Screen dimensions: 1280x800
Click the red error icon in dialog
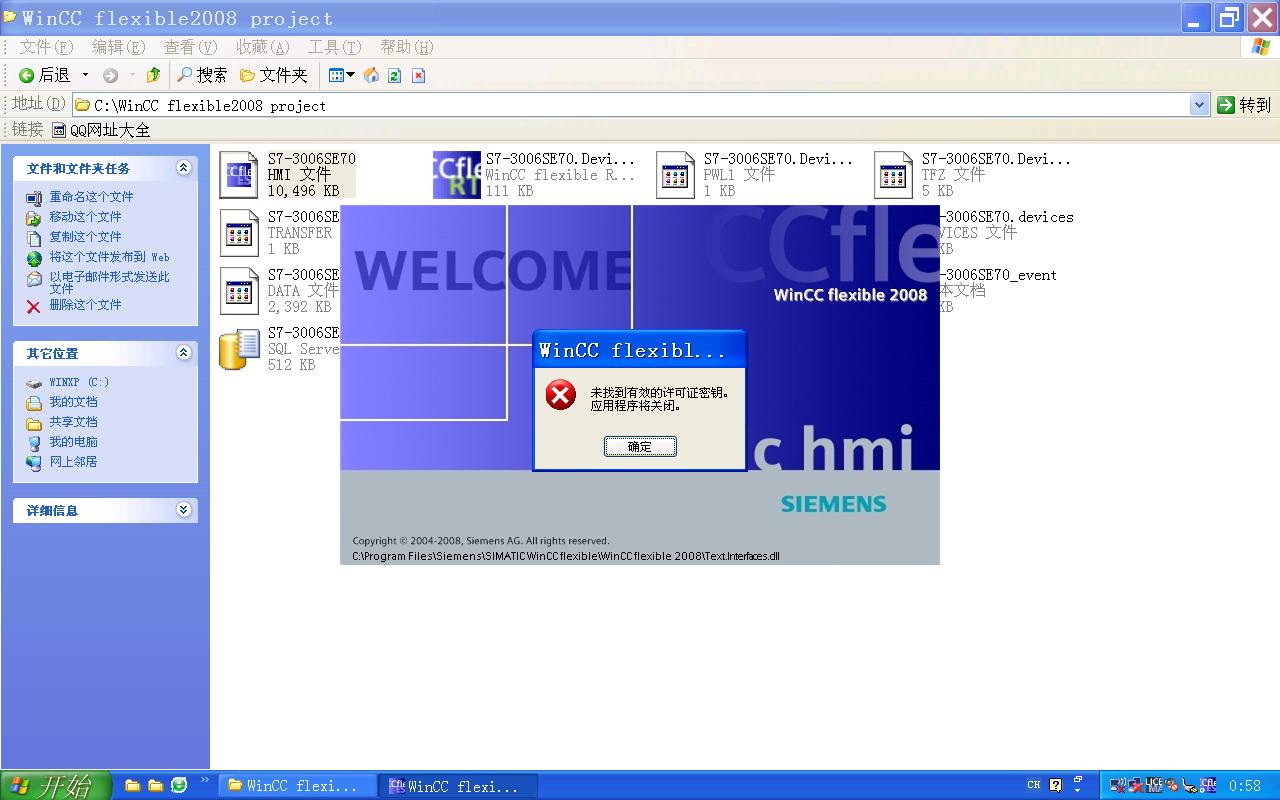tap(560, 395)
